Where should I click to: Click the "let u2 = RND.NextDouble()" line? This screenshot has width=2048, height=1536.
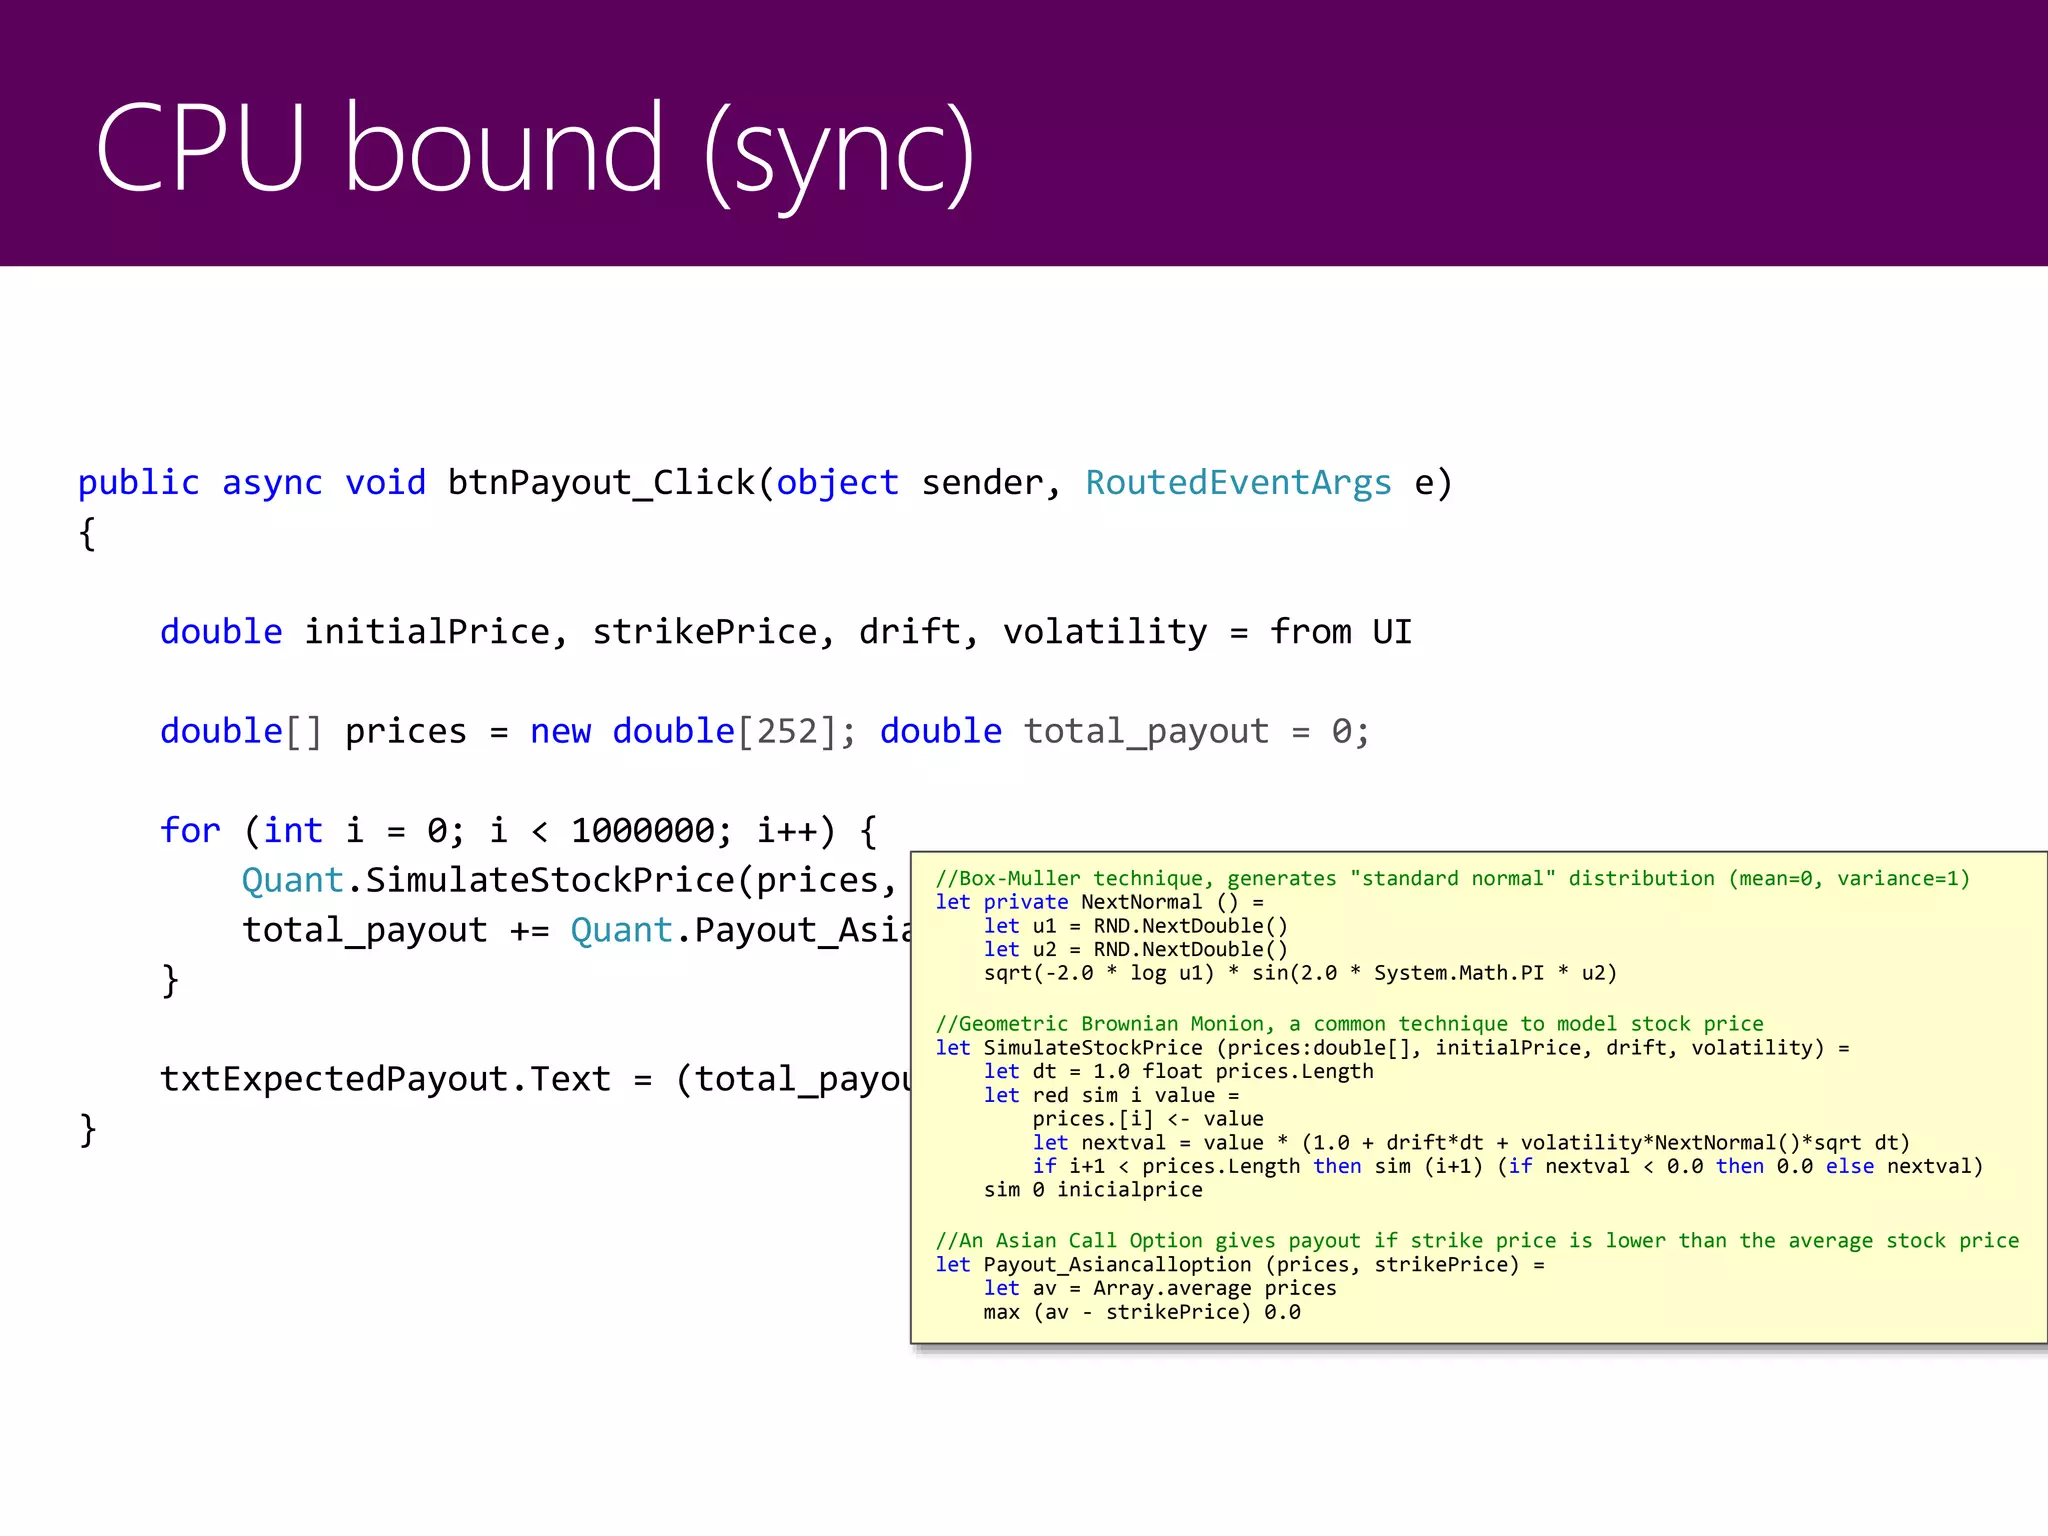1136,949
